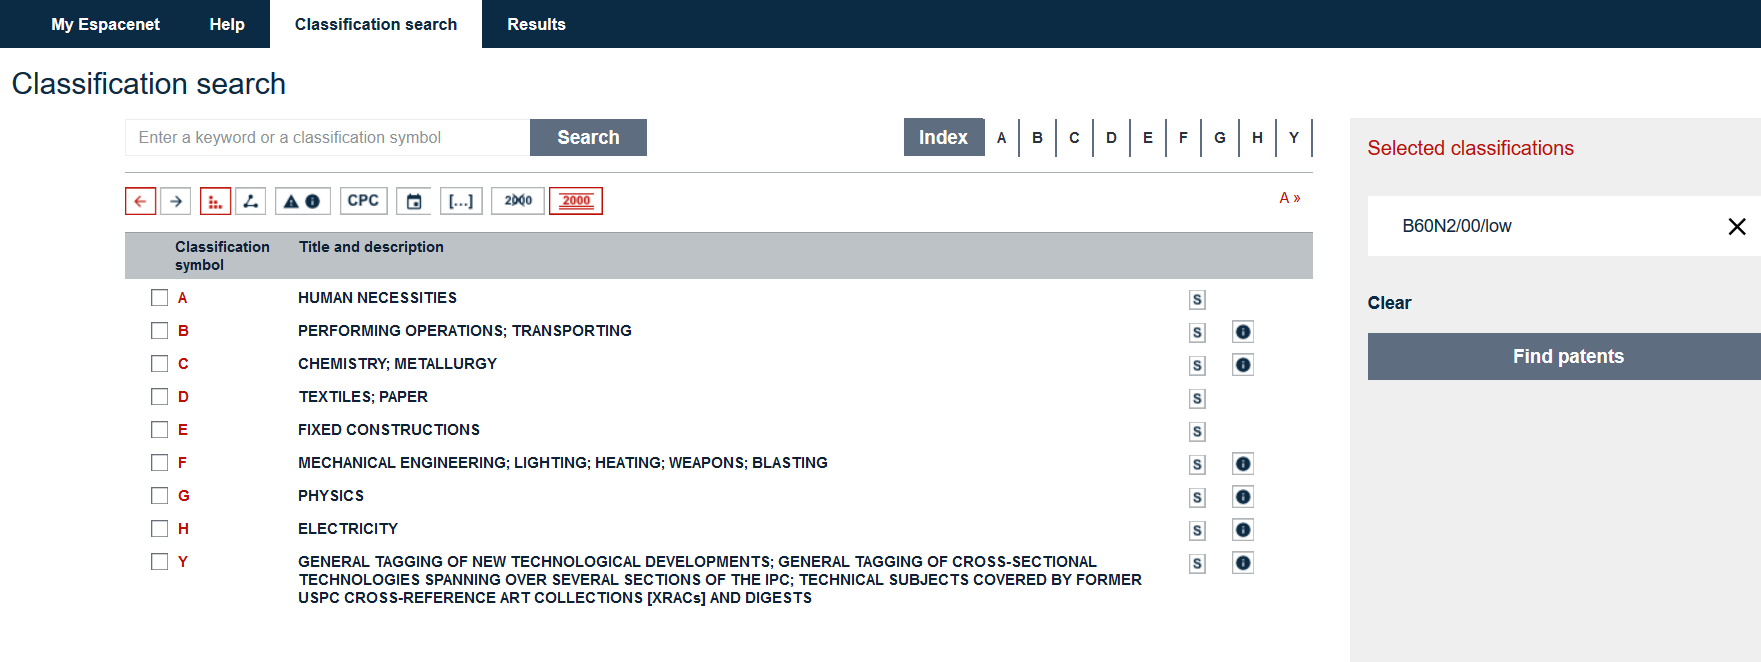Click the S icon for Fixed Constructions

click(1197, 432)
